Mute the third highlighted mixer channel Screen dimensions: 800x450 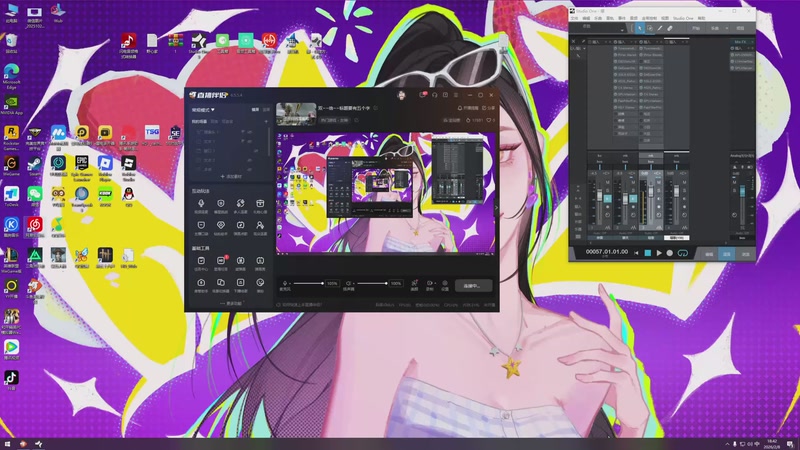point(659,182)
